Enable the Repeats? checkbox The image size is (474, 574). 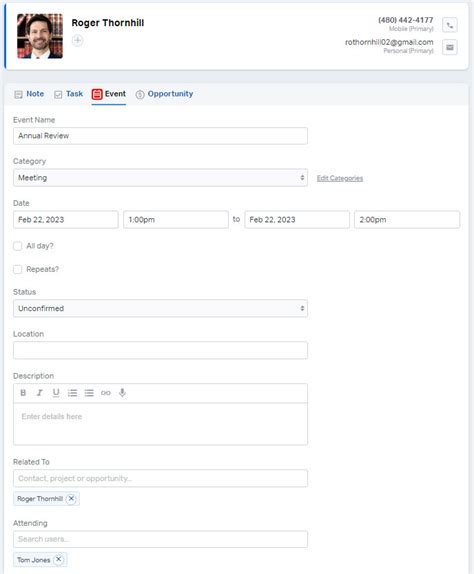click(x=18, y=269)
